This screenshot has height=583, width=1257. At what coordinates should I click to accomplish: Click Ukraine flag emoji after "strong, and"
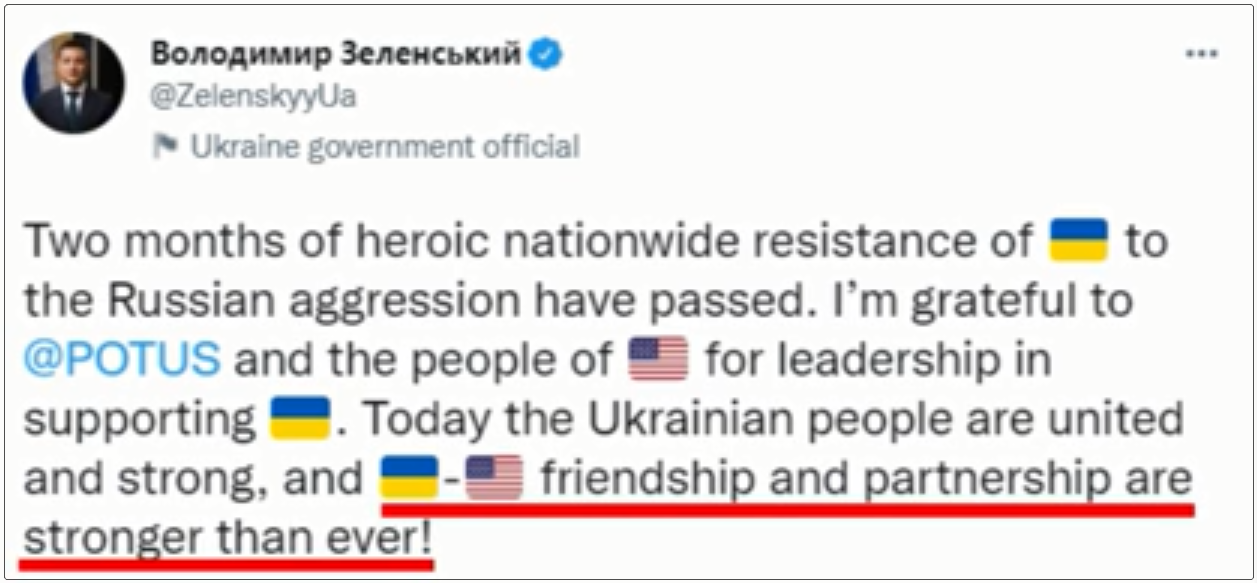click(410, 479)
